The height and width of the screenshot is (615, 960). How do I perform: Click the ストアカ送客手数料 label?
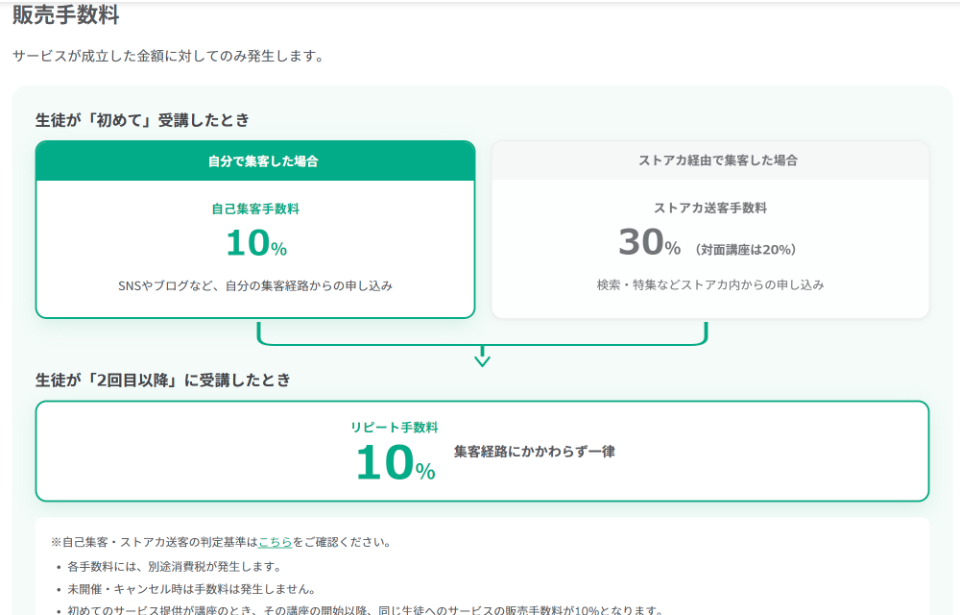pos(710,208)
